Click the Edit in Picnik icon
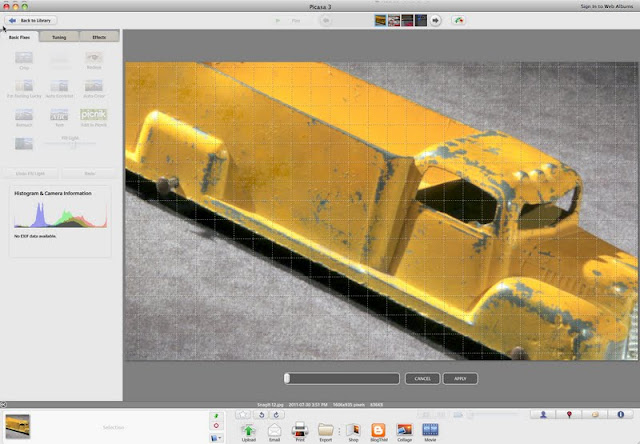Viewport: 640px width, 444px height. (94, 115)
